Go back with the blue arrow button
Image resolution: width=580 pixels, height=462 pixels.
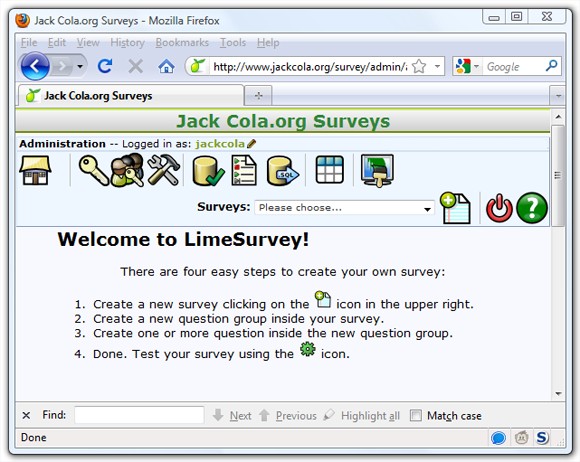click(x=35, y=66)
